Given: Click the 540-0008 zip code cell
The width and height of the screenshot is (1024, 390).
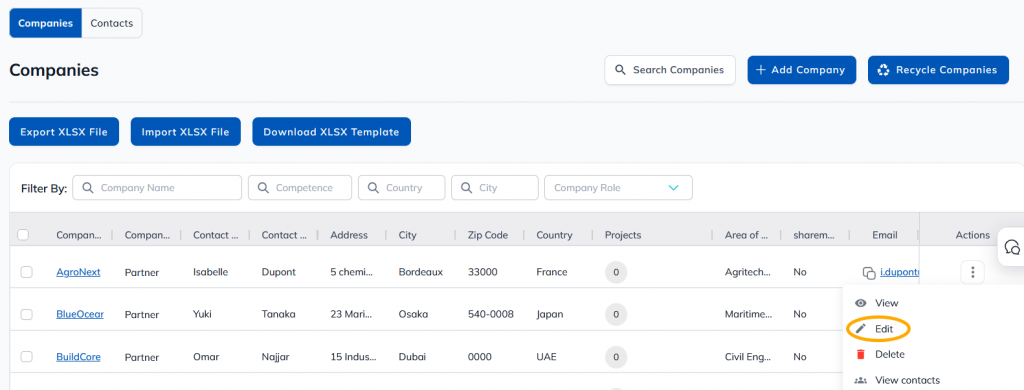Looking at the screenshot, I should click(x=491, y=314).
